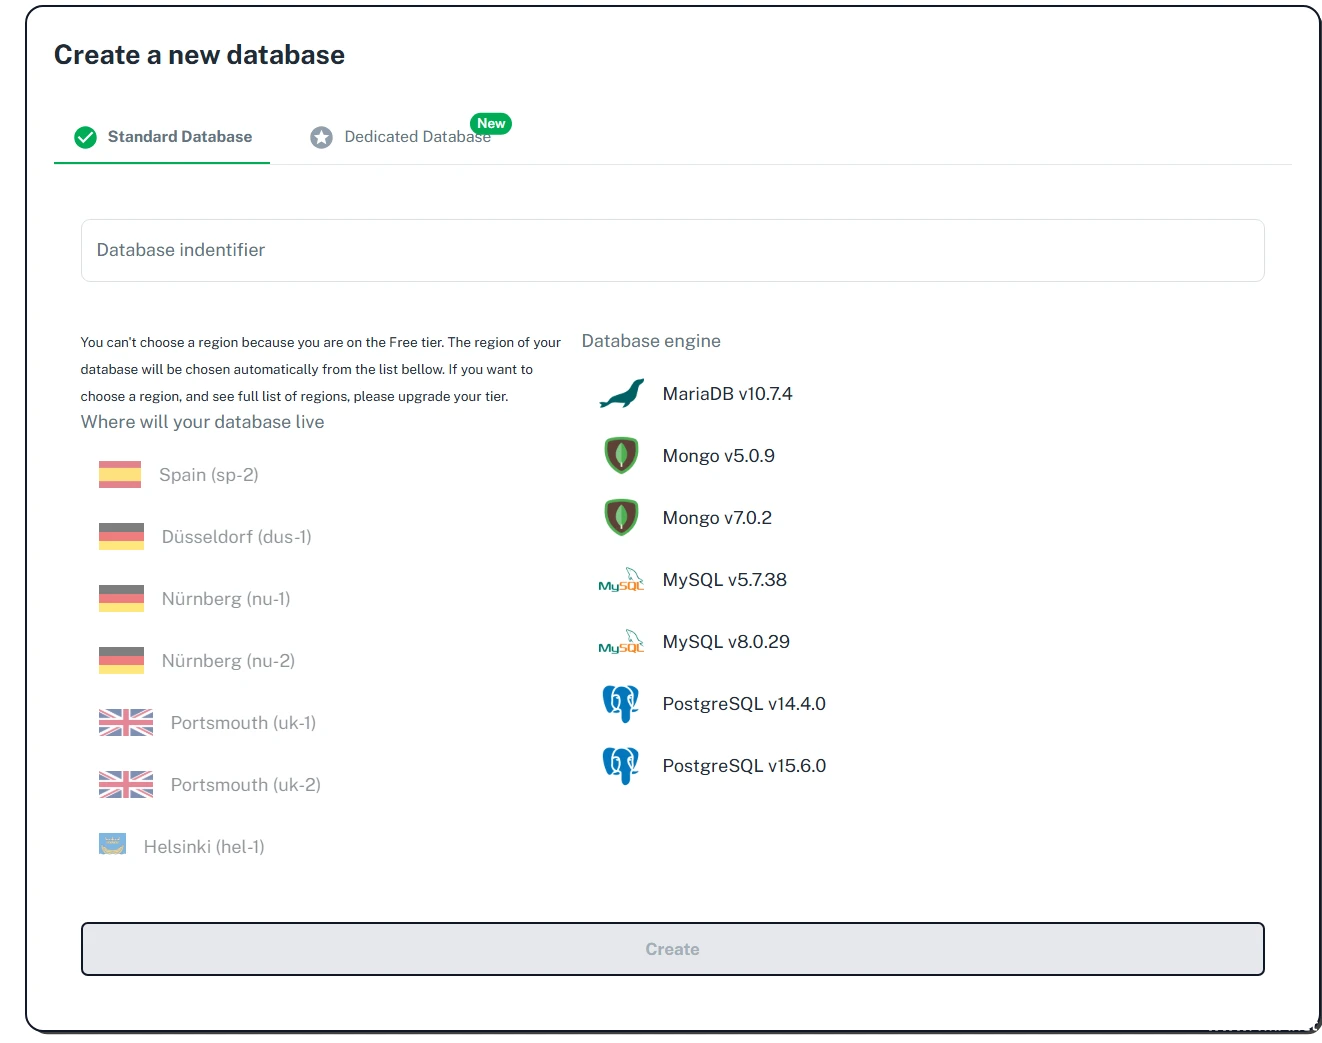This screenshot has width=1322, height=1043.
Task: Open the Dedicated Database tab
Action: click(400, 137)
